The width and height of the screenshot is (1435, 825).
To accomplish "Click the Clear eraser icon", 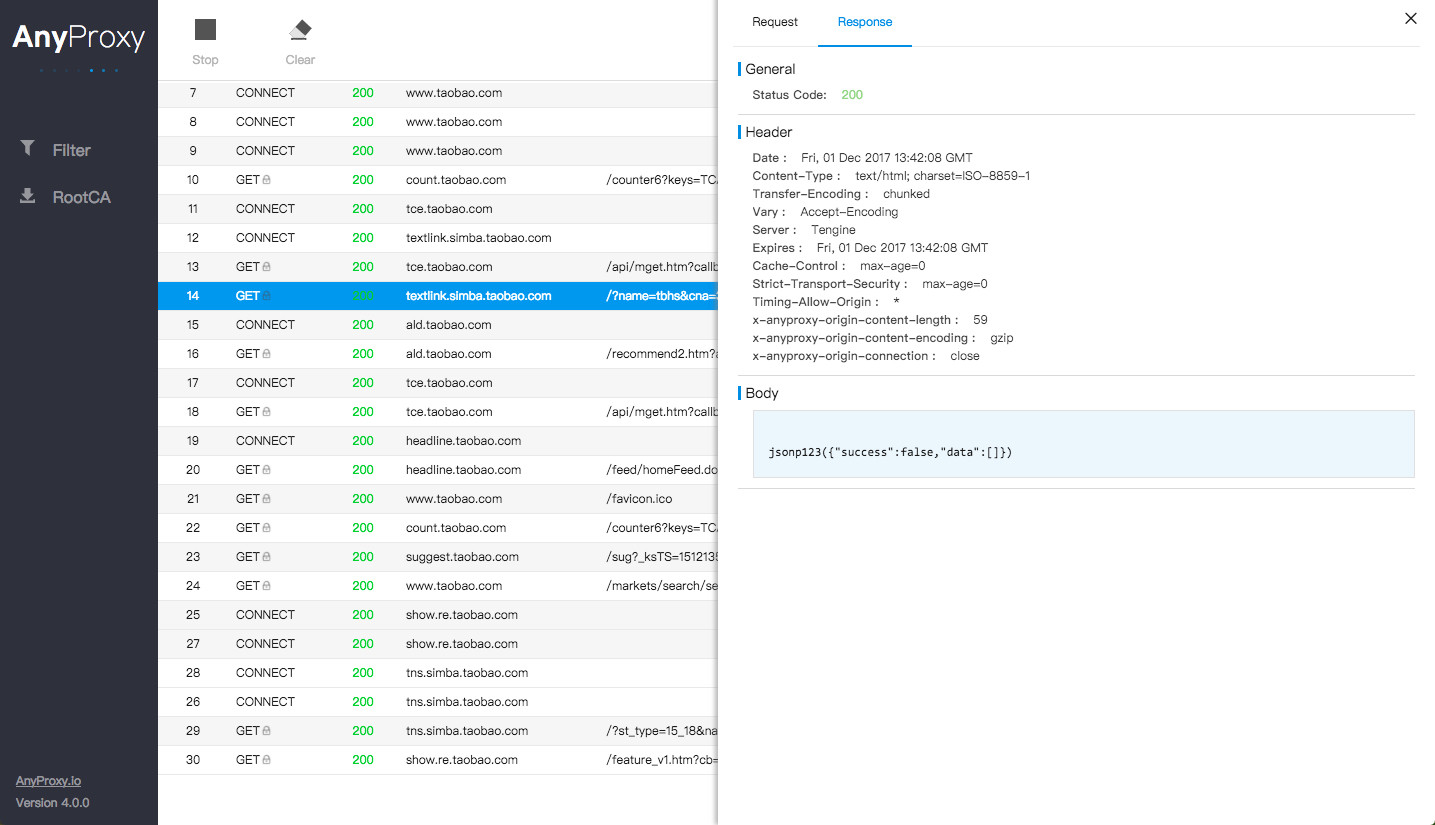I will point(300,30).
